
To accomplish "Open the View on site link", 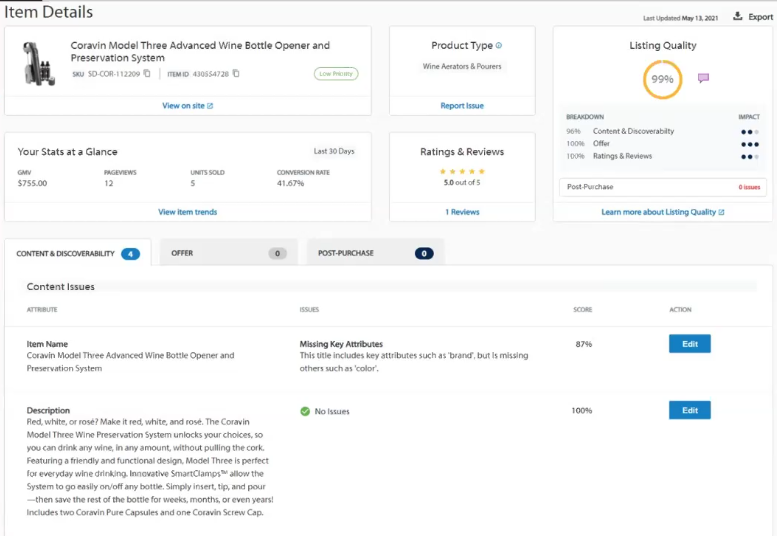I will coord(187,105).
